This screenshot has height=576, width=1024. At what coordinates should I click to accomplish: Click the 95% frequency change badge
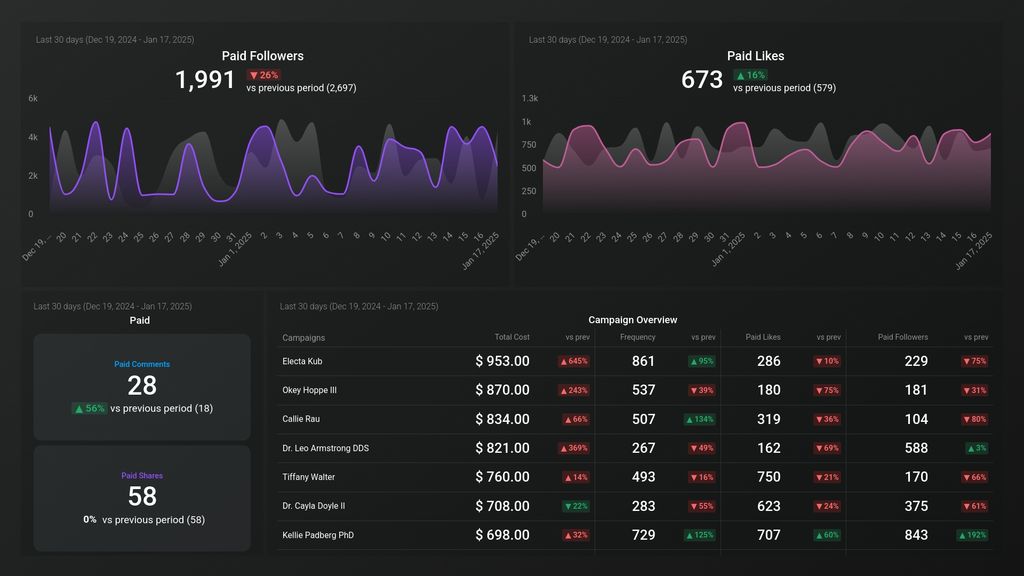click(702, 361)
